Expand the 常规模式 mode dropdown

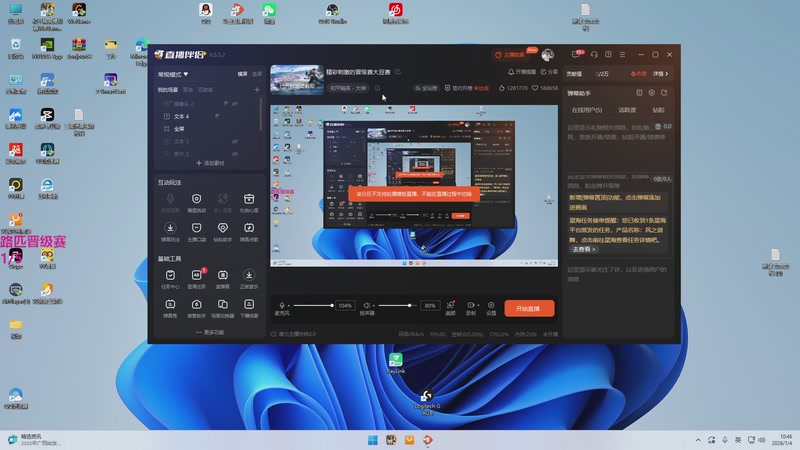click(173, 74)
